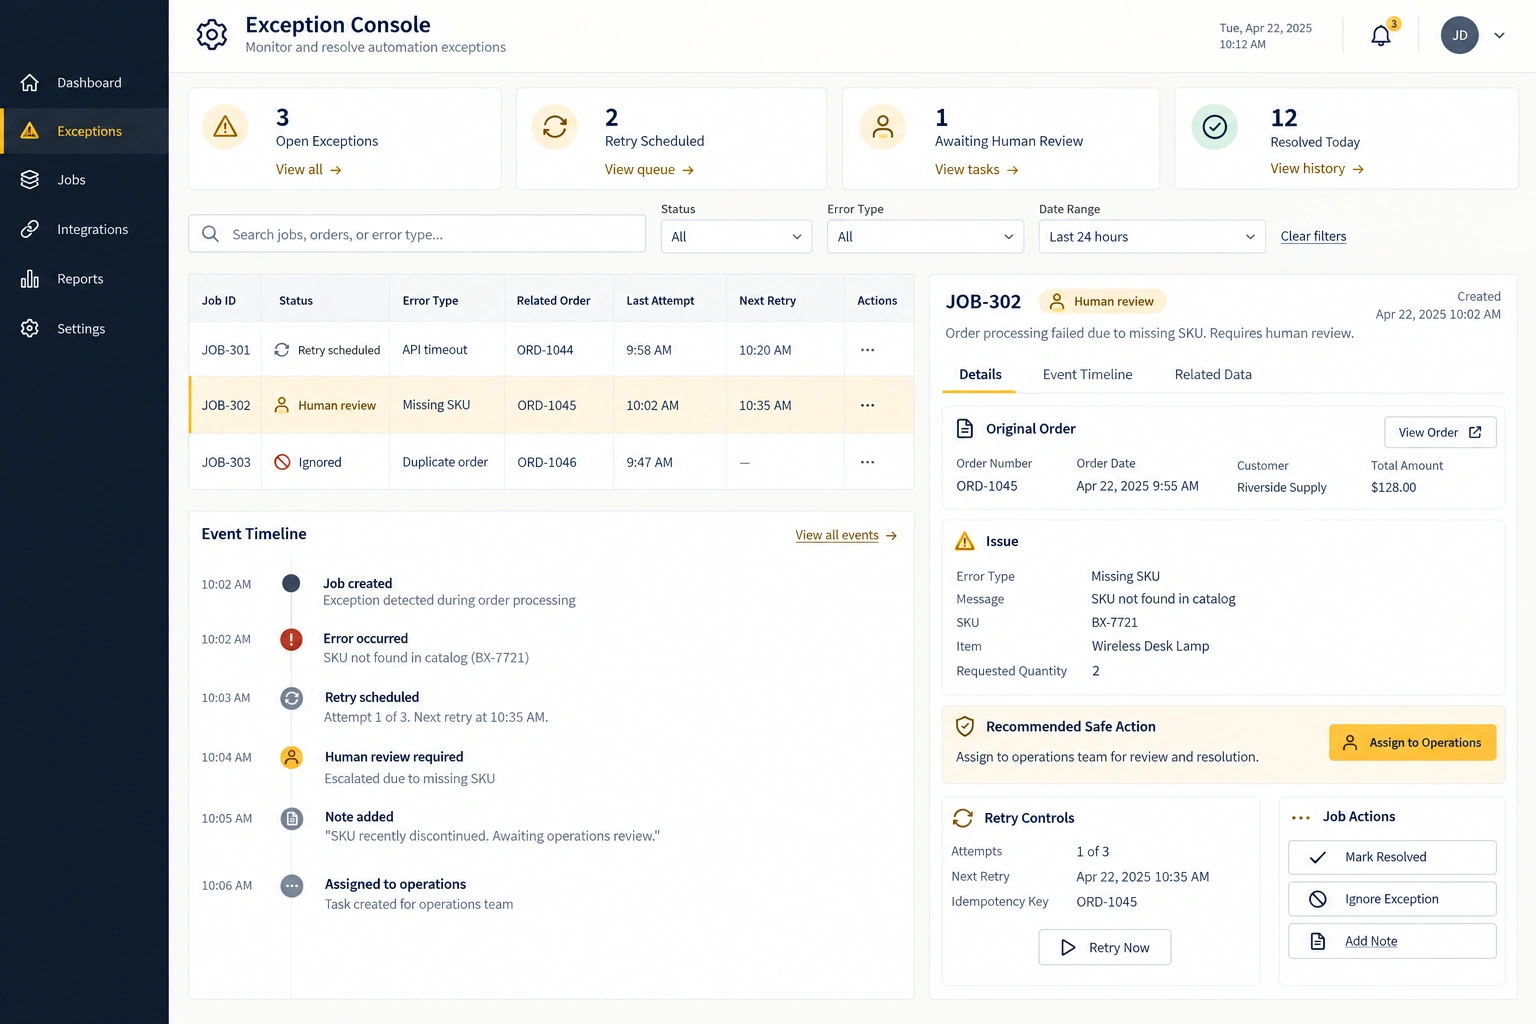Open actions menu for JOB-301

pyautogui.click(x=867, y=350)
